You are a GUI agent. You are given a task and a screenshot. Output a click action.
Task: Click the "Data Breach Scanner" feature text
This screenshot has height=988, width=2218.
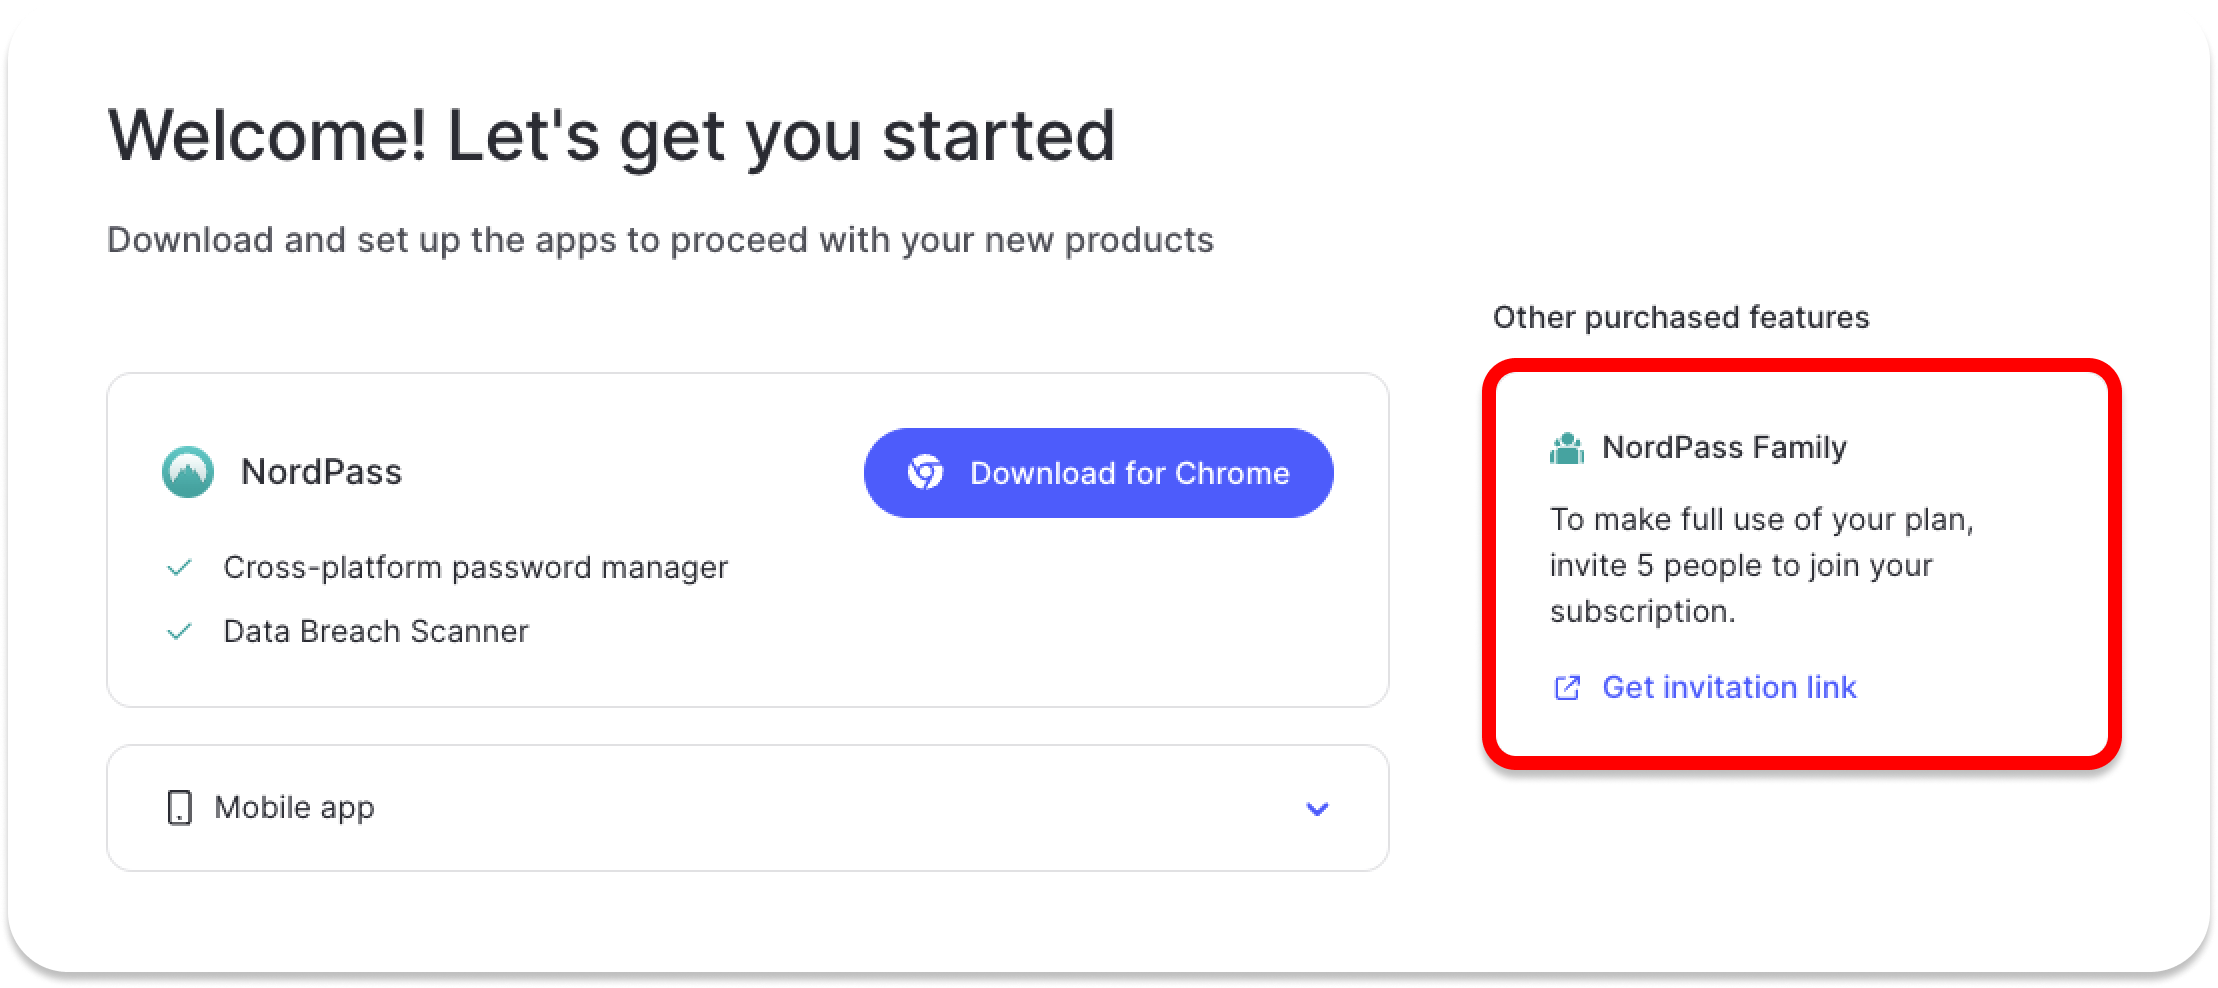click(x=376, y=632)
